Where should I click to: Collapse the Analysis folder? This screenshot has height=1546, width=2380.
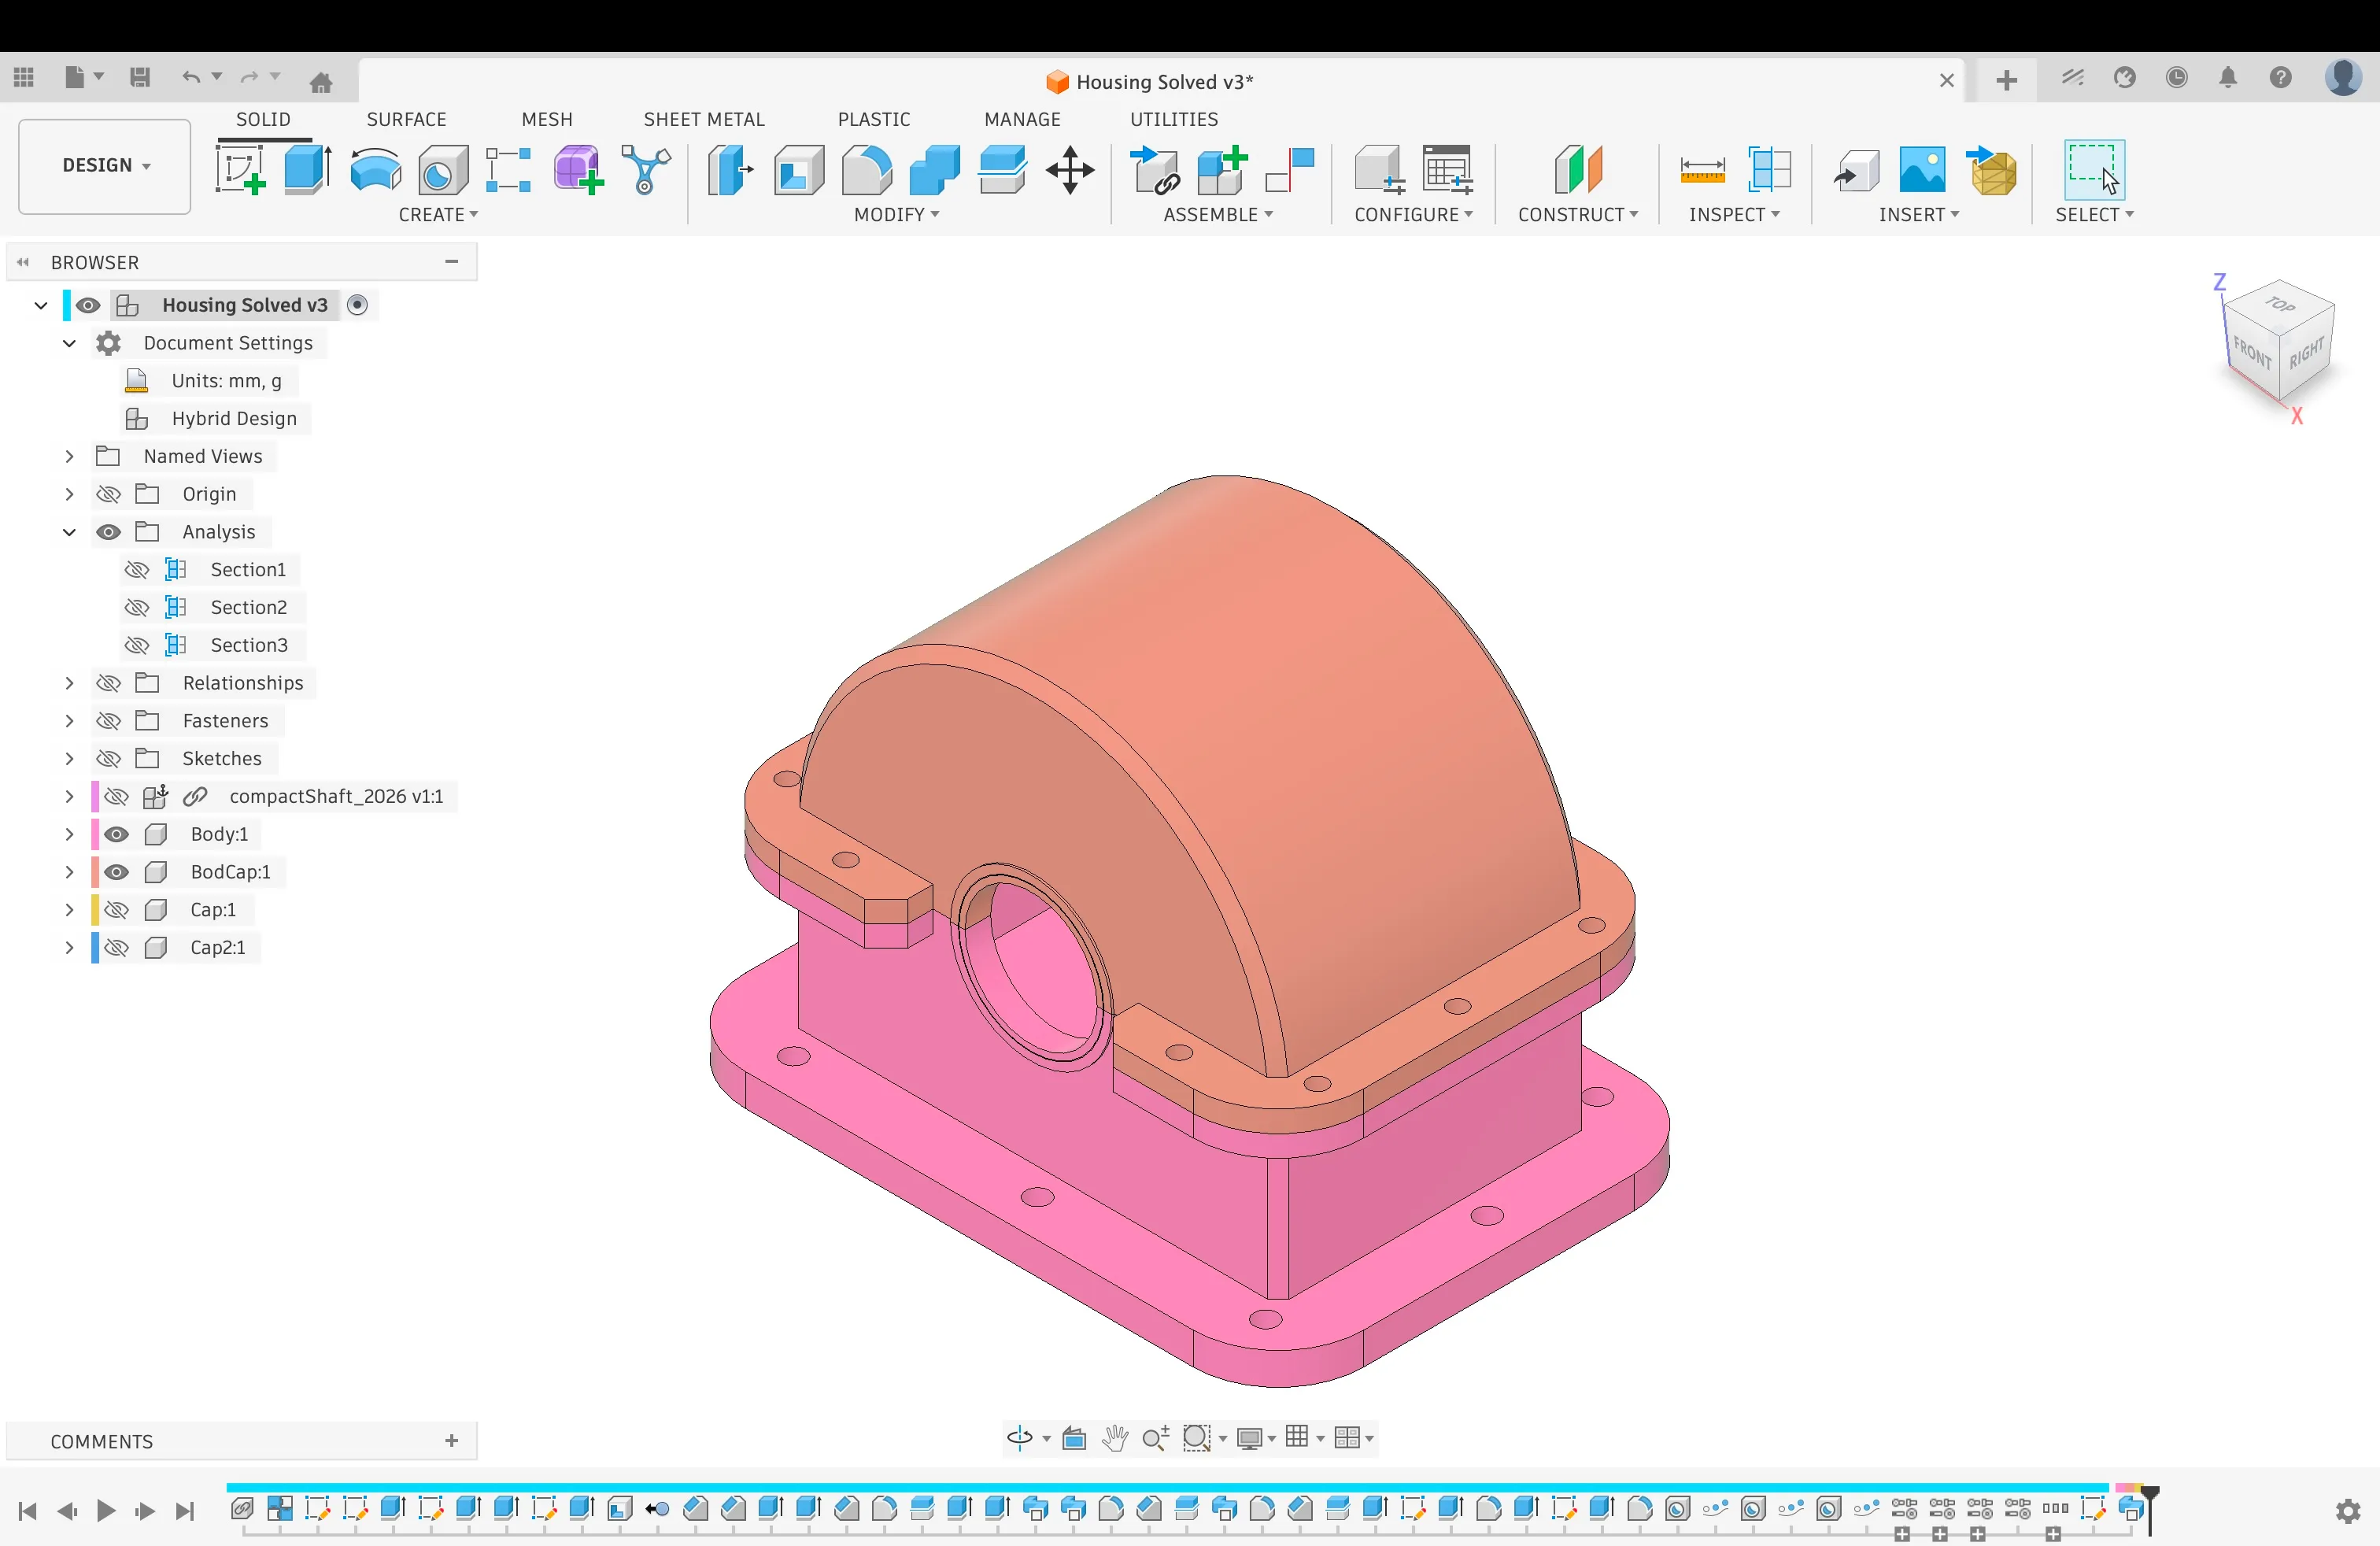[69, 532]
